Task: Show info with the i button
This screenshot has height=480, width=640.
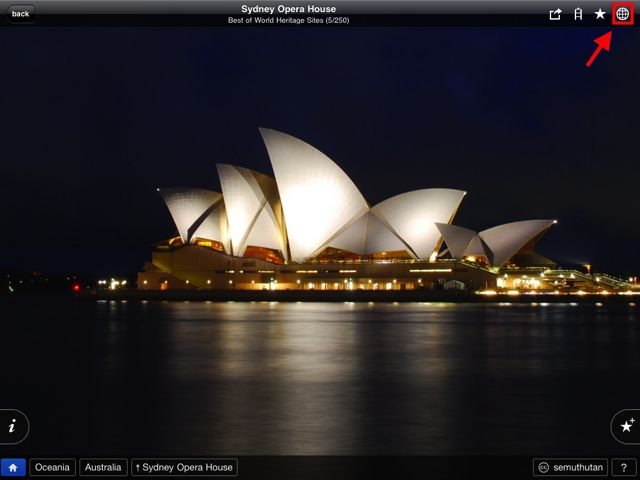Action: coord(13,427)
